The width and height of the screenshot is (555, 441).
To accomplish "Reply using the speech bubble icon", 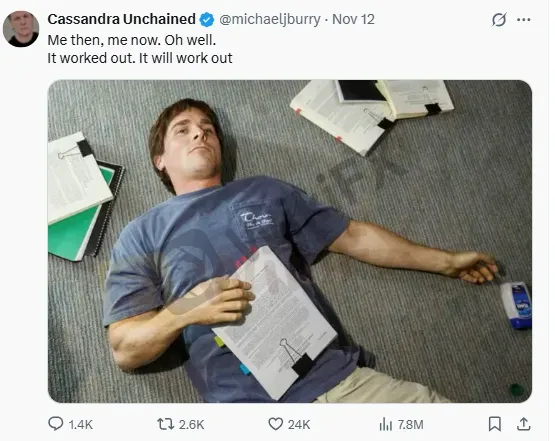I will [x=56, y=424].
